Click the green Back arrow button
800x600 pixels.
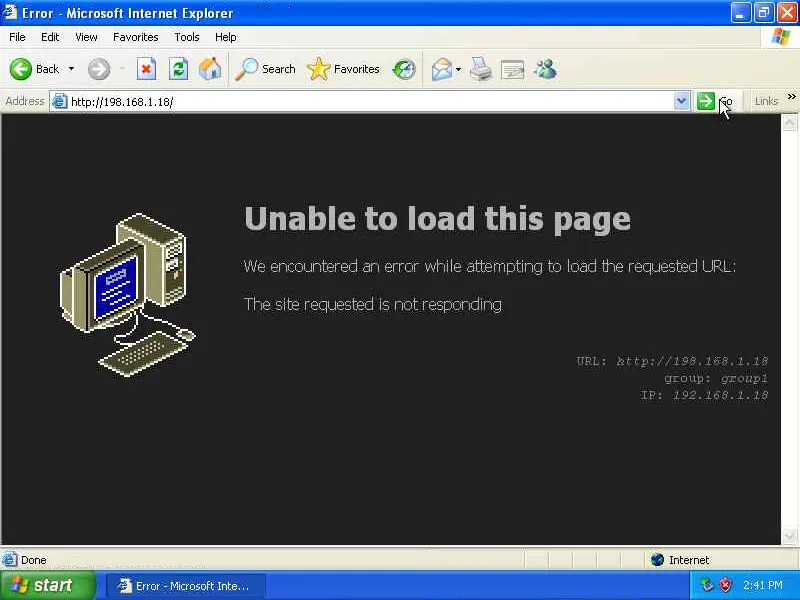coord(21,69)
